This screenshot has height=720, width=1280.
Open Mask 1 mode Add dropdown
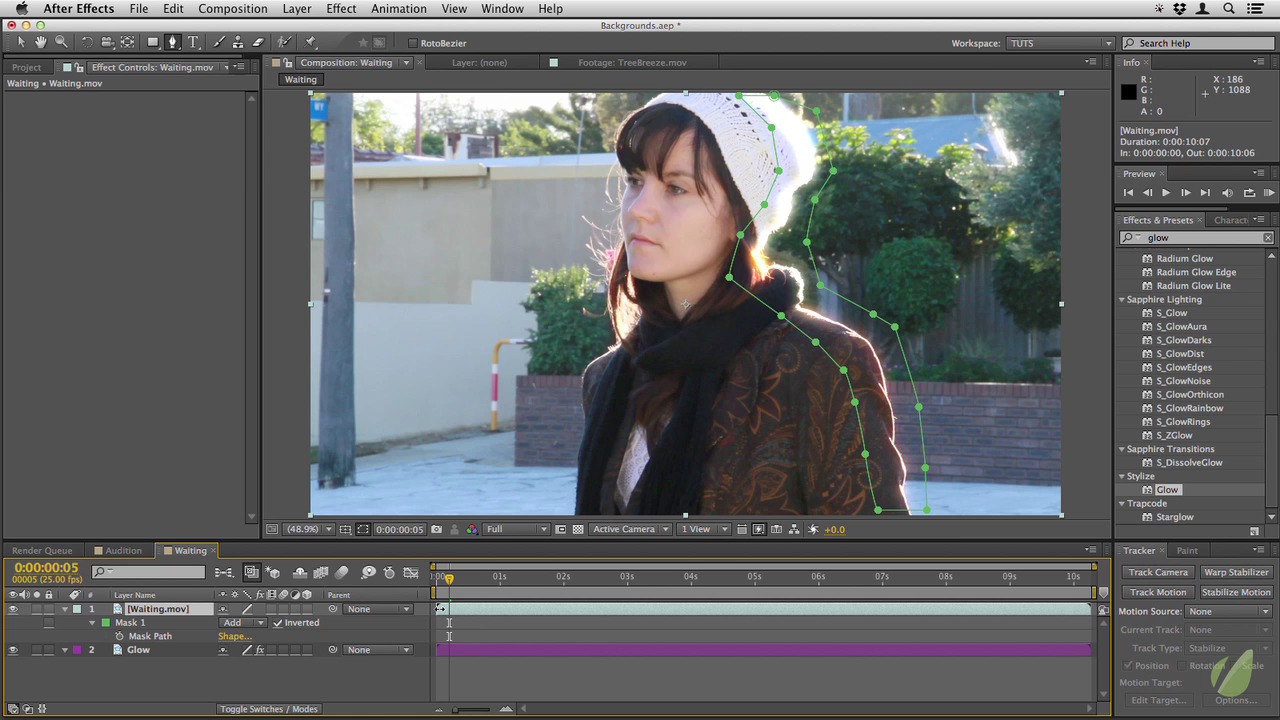(x=242, y=622)
